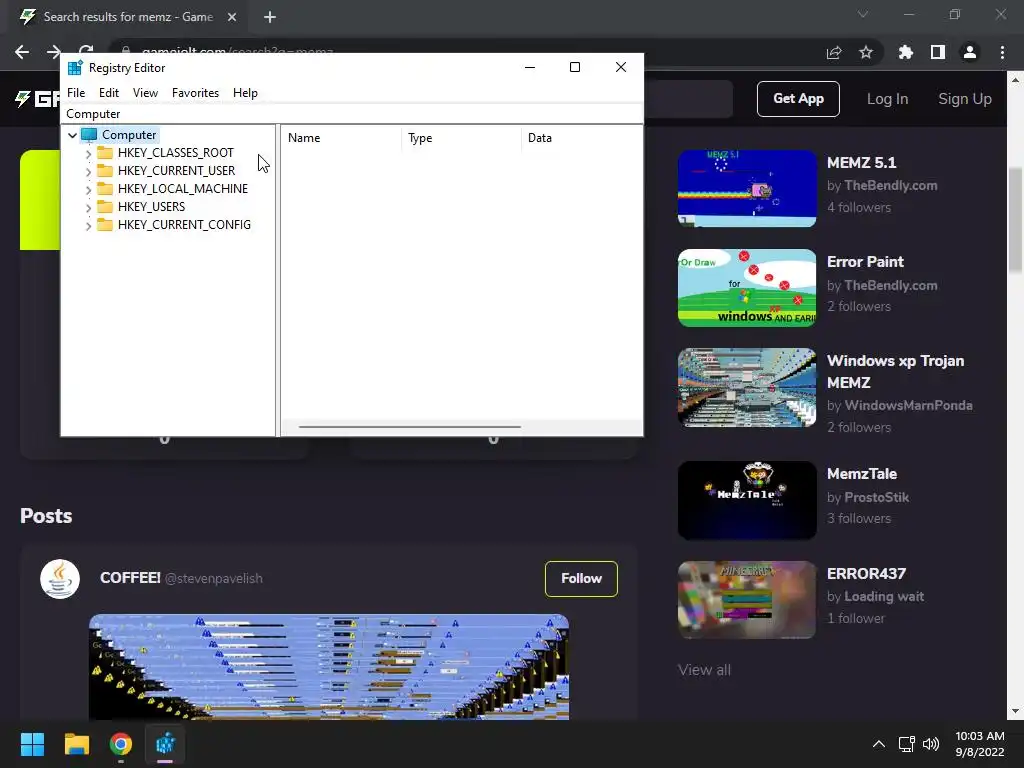Open the MemzTale game thumbnail
This screenshot has width=1024, height=768.
pos(747,500)
